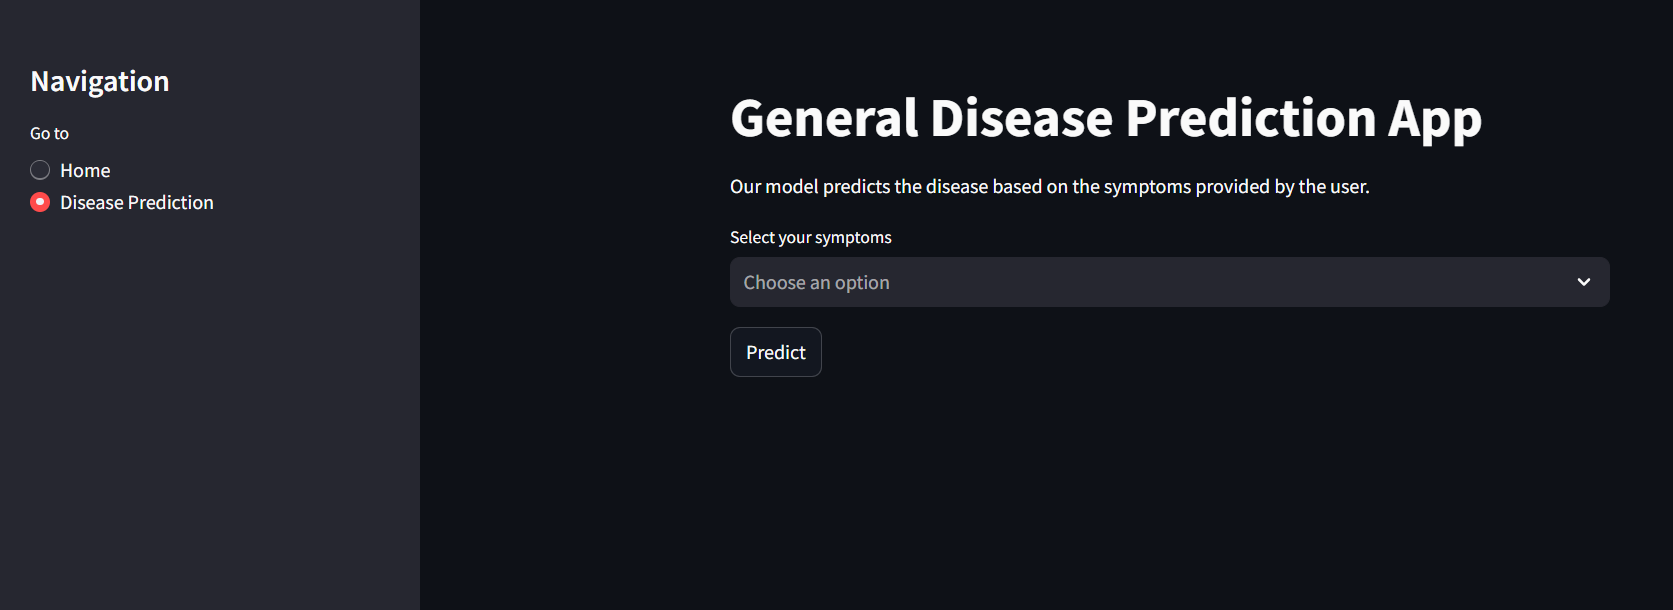The width and height of the screenshot is (1673, 610).
Task: Expand the 'Choose an option' selector
Action: click(x=1100, y=282)
